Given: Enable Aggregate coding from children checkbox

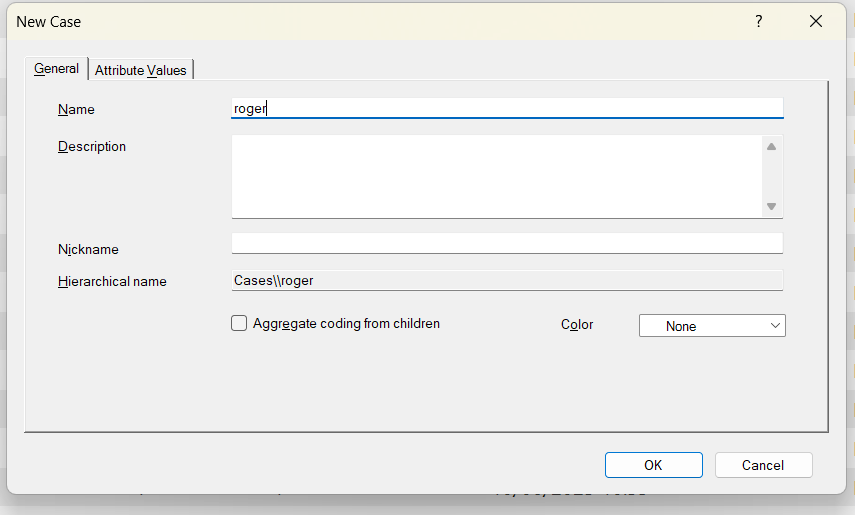Looking at the screenshot, I should tap(239, 324).
